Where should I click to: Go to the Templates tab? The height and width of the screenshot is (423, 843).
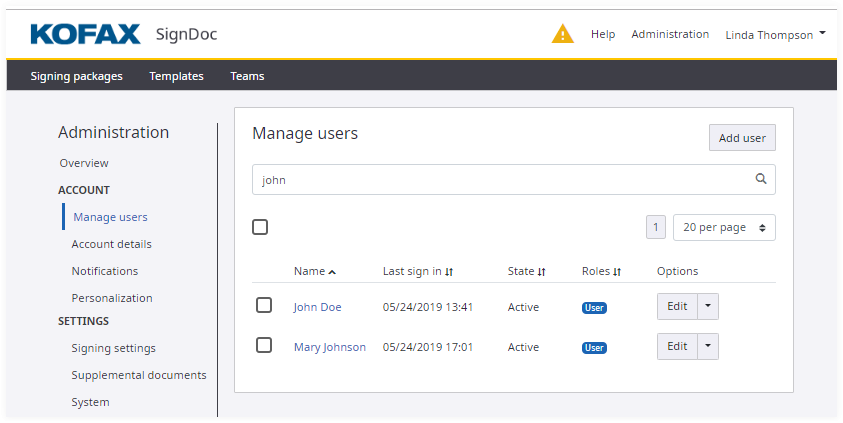176,76
